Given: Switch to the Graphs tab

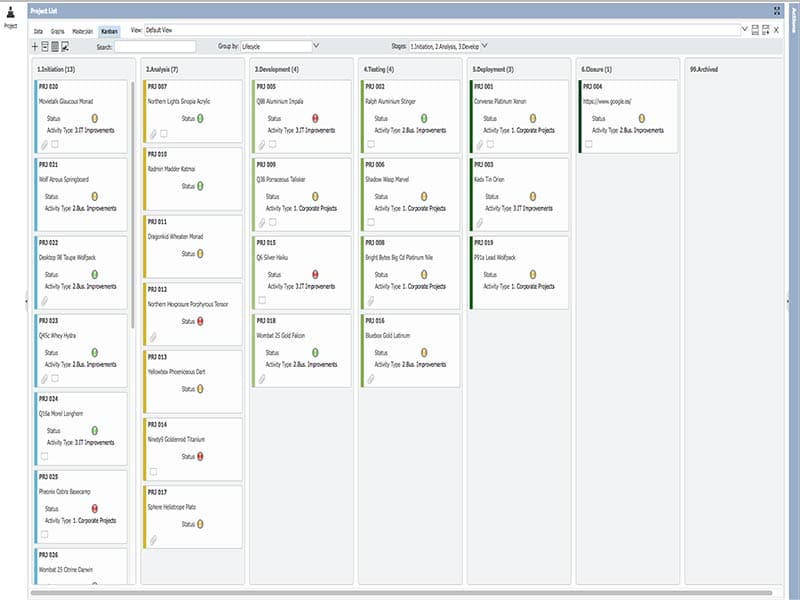Looking at the screenshot, I should pyautogui.click(x=58, y=31).
